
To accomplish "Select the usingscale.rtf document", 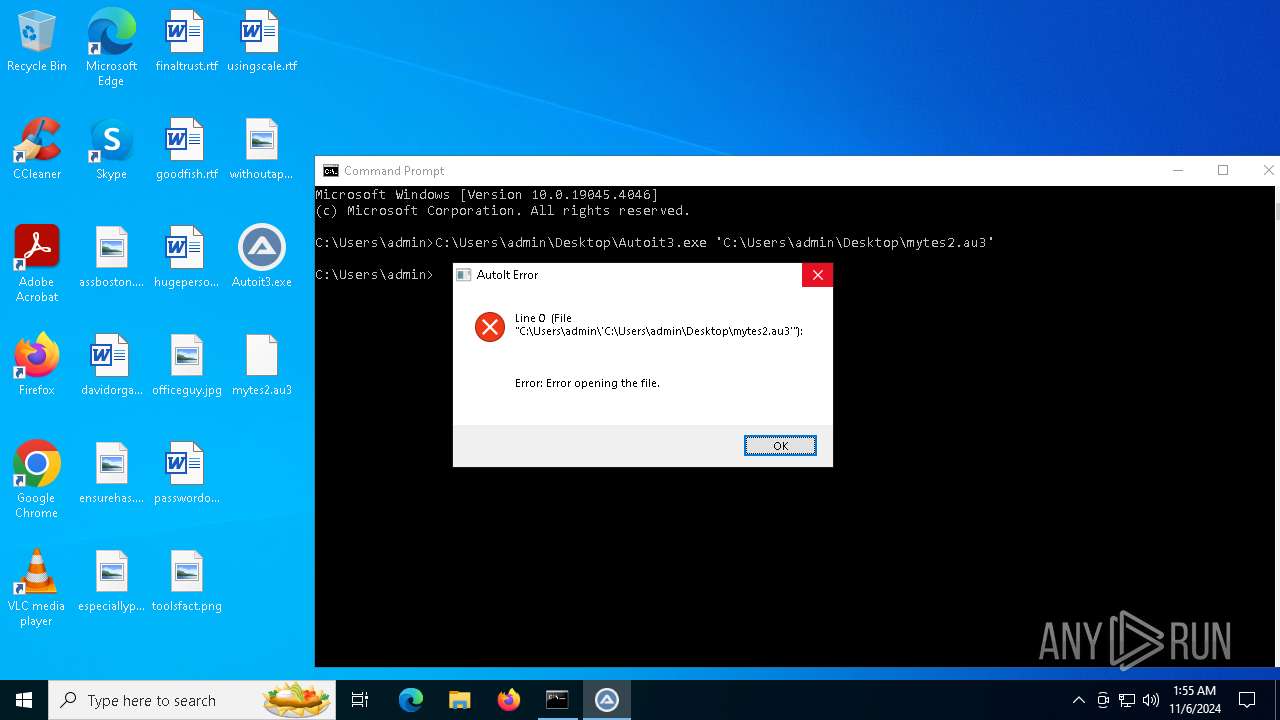I will tap(261, 41).
